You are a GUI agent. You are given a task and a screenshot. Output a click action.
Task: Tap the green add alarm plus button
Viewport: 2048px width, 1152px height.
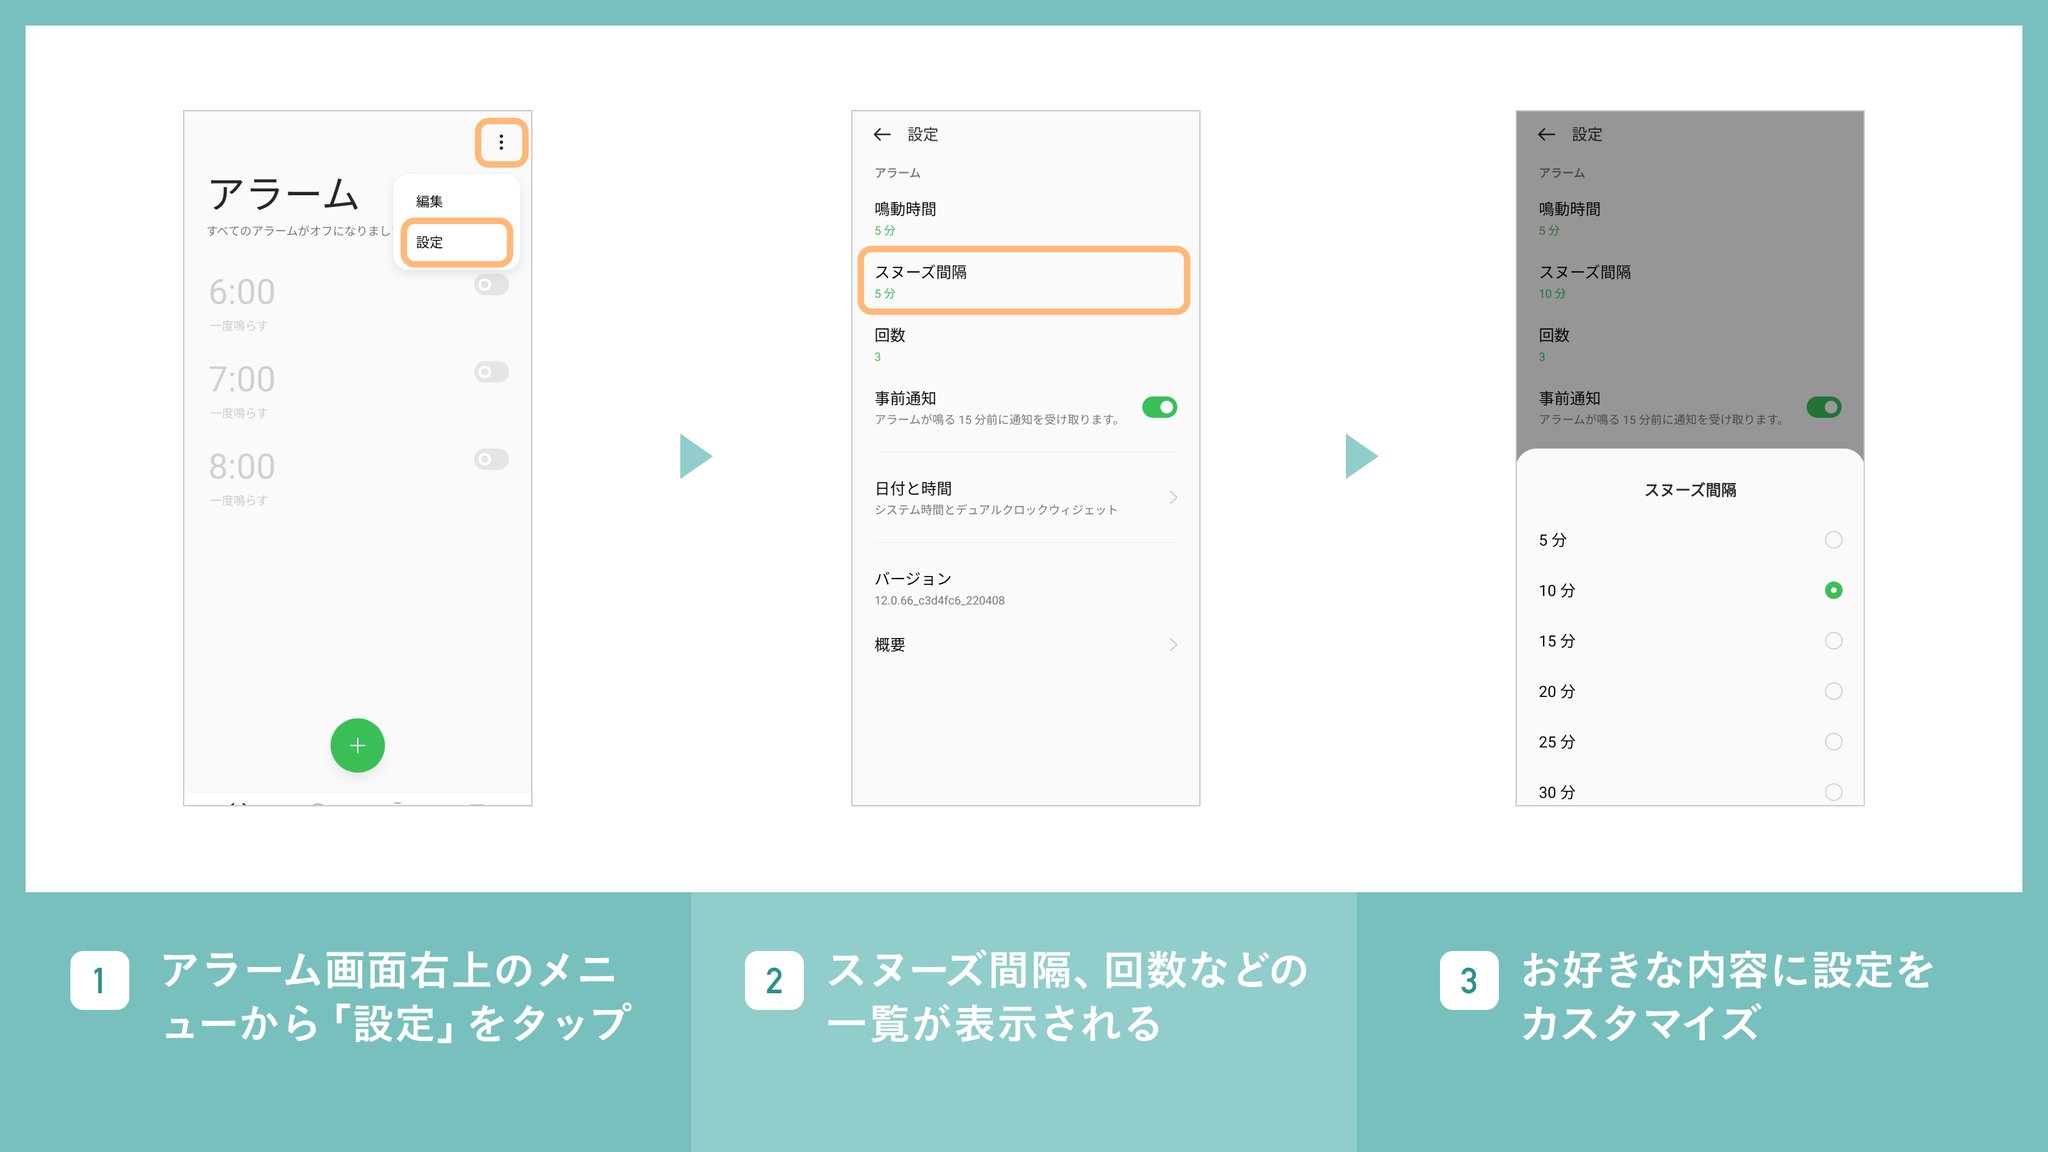point(357,745)
